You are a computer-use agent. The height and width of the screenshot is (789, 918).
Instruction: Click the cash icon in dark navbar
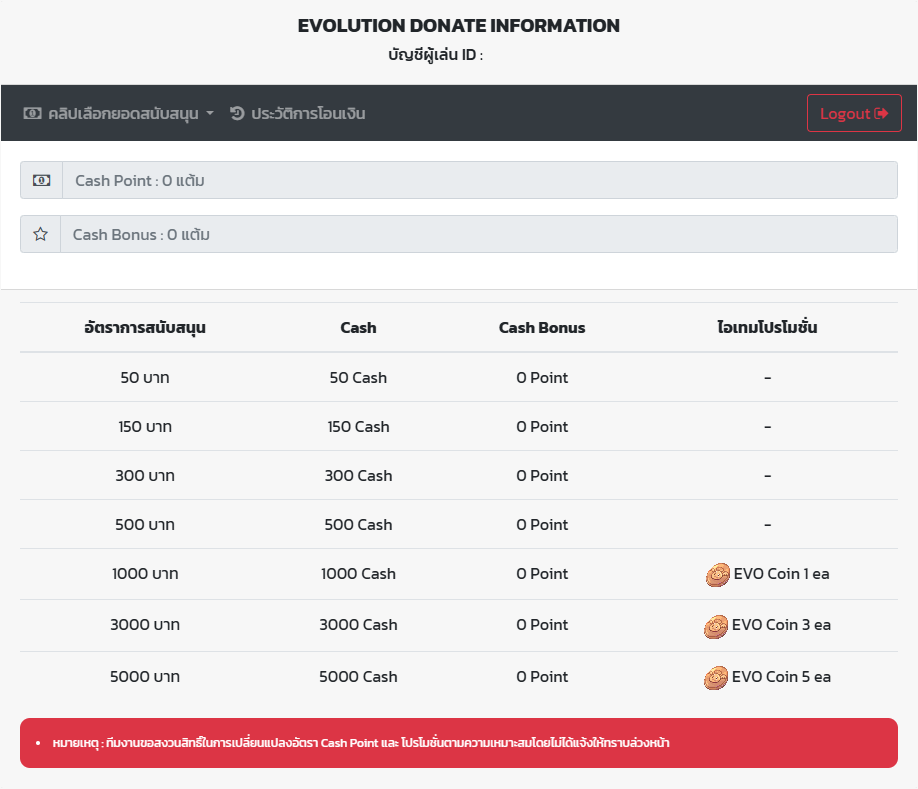[x=32, y=113]
